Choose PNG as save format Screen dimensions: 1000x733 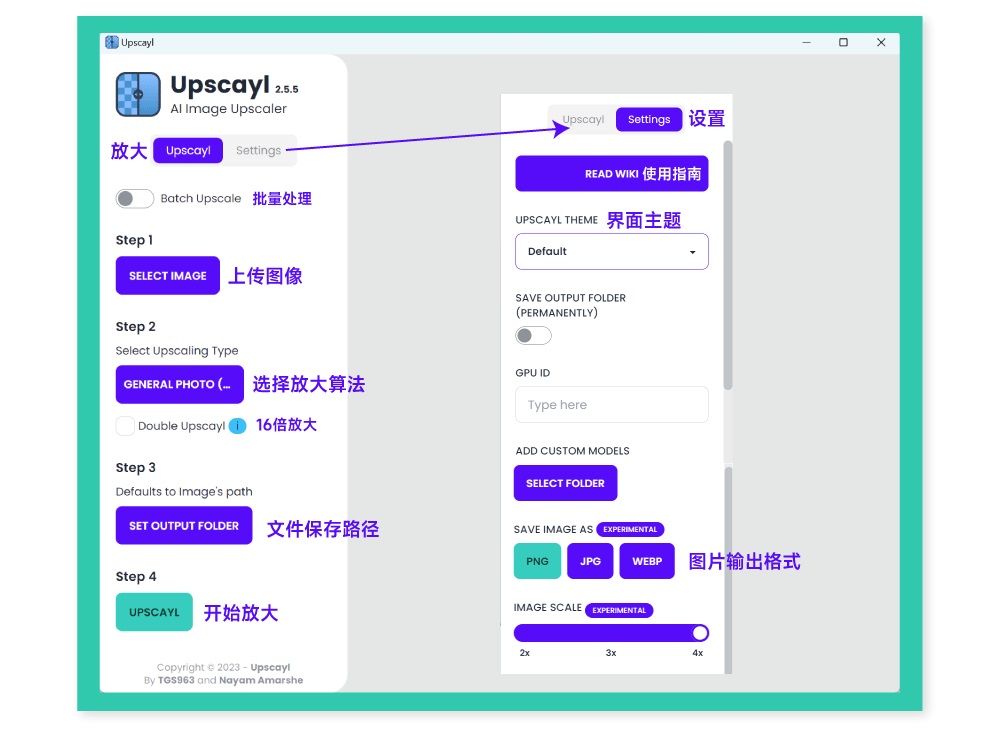tap(537, 561)
